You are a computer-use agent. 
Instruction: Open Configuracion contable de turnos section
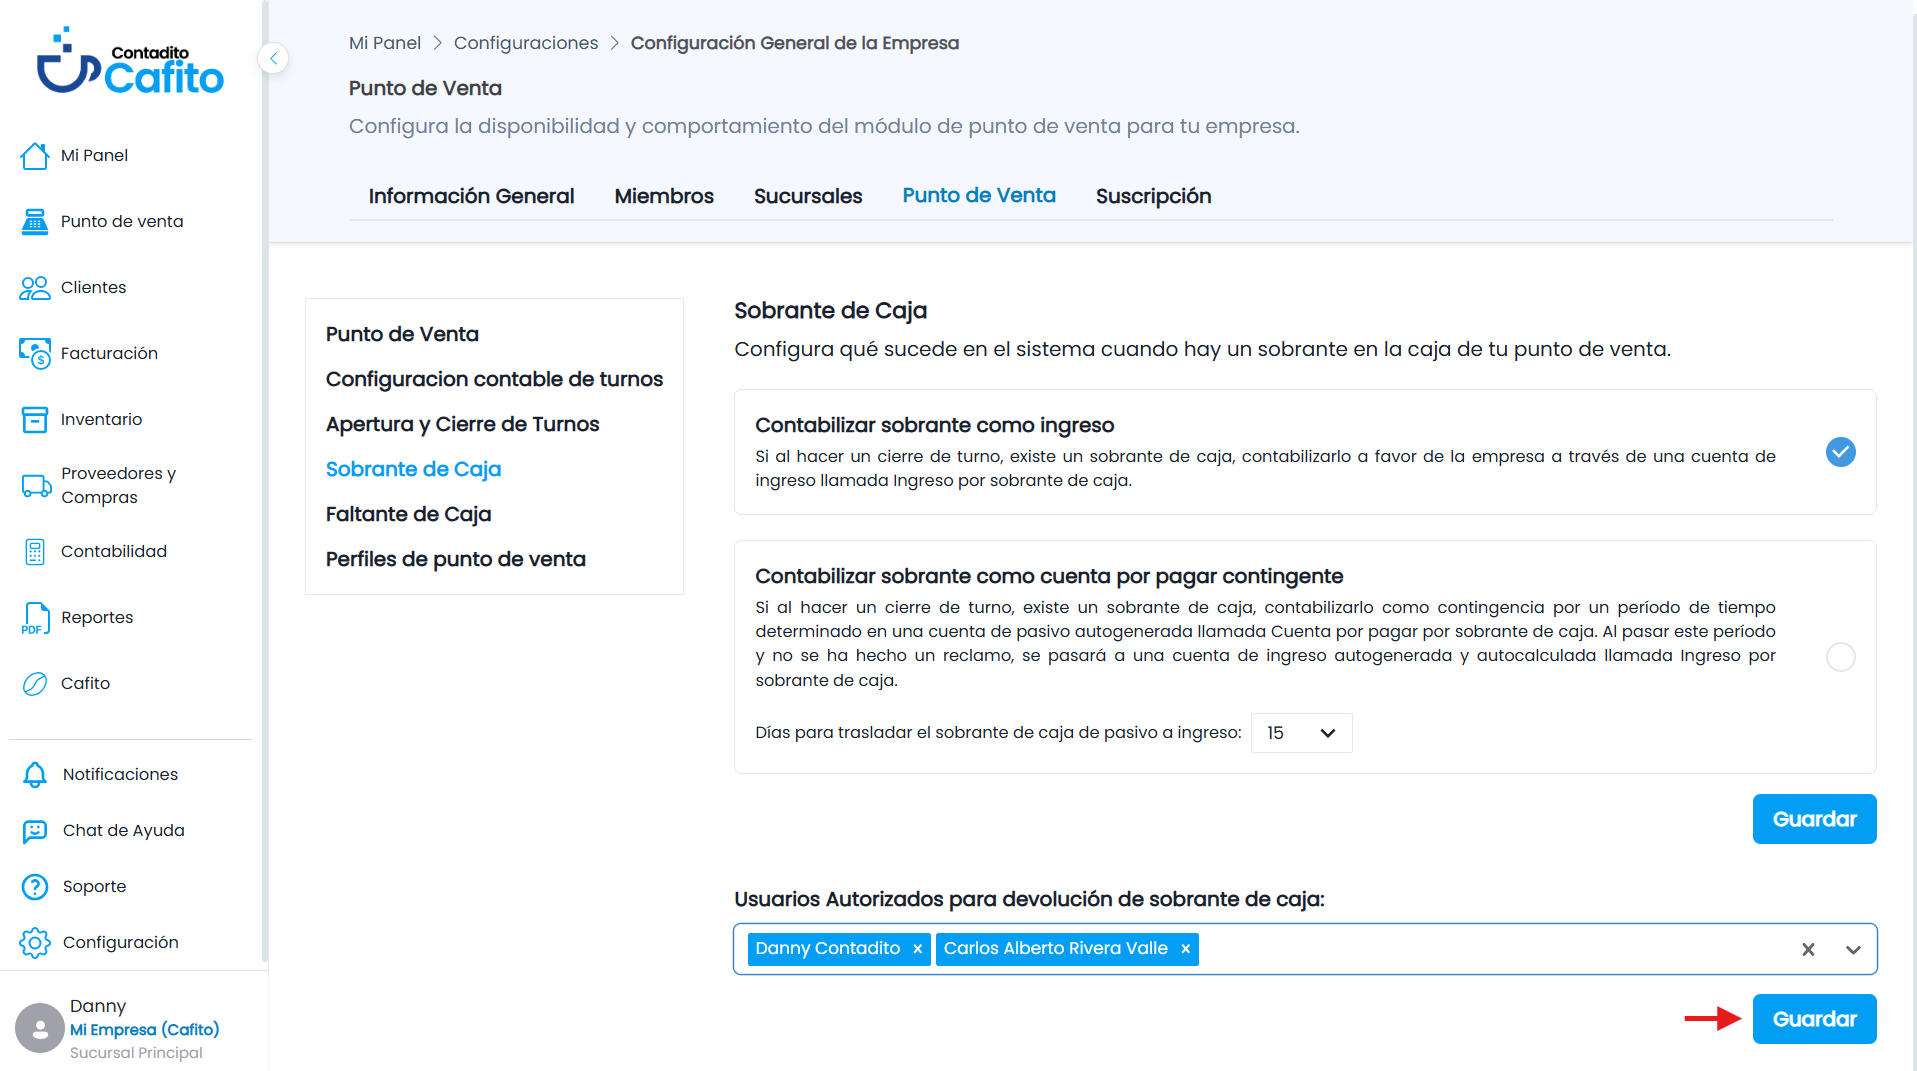(494, 379)
